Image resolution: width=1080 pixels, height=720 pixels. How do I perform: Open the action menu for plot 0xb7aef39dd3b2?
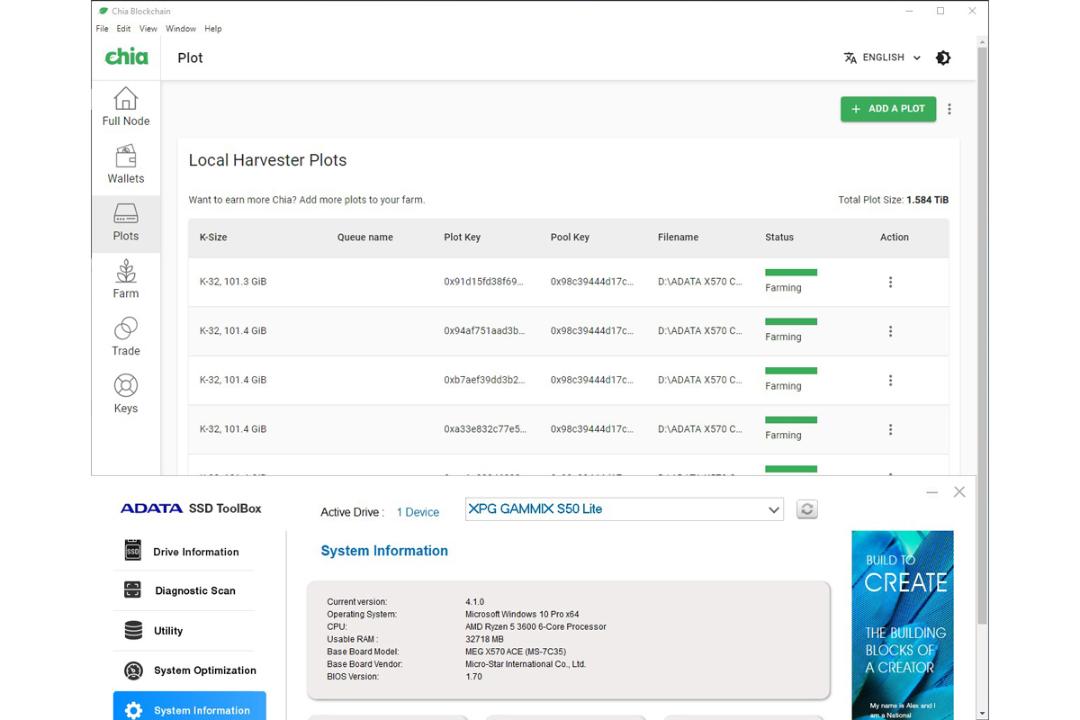[891, 380]
